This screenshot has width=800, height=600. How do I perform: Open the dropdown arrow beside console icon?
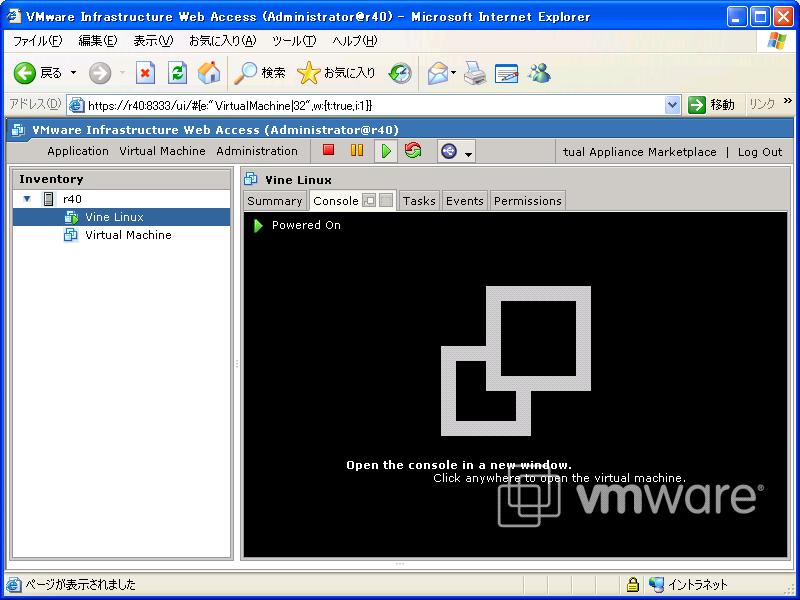pyautogui.click(x=468, y=153)
